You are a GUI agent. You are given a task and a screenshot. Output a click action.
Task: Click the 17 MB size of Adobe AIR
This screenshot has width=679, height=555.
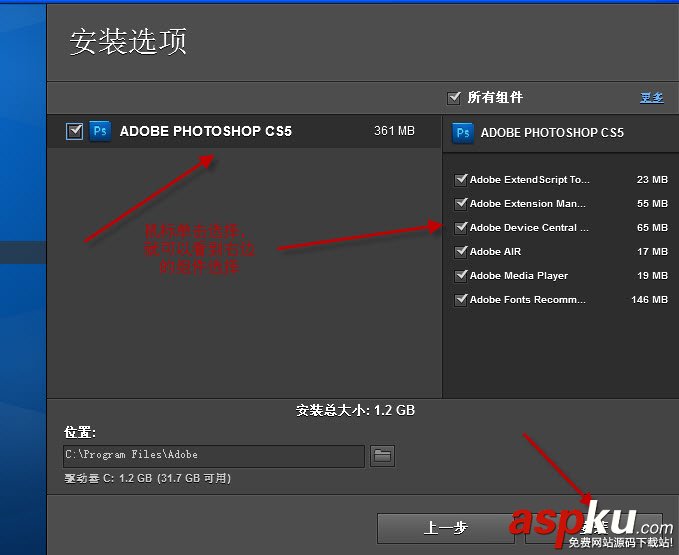(x=652, y=252)
